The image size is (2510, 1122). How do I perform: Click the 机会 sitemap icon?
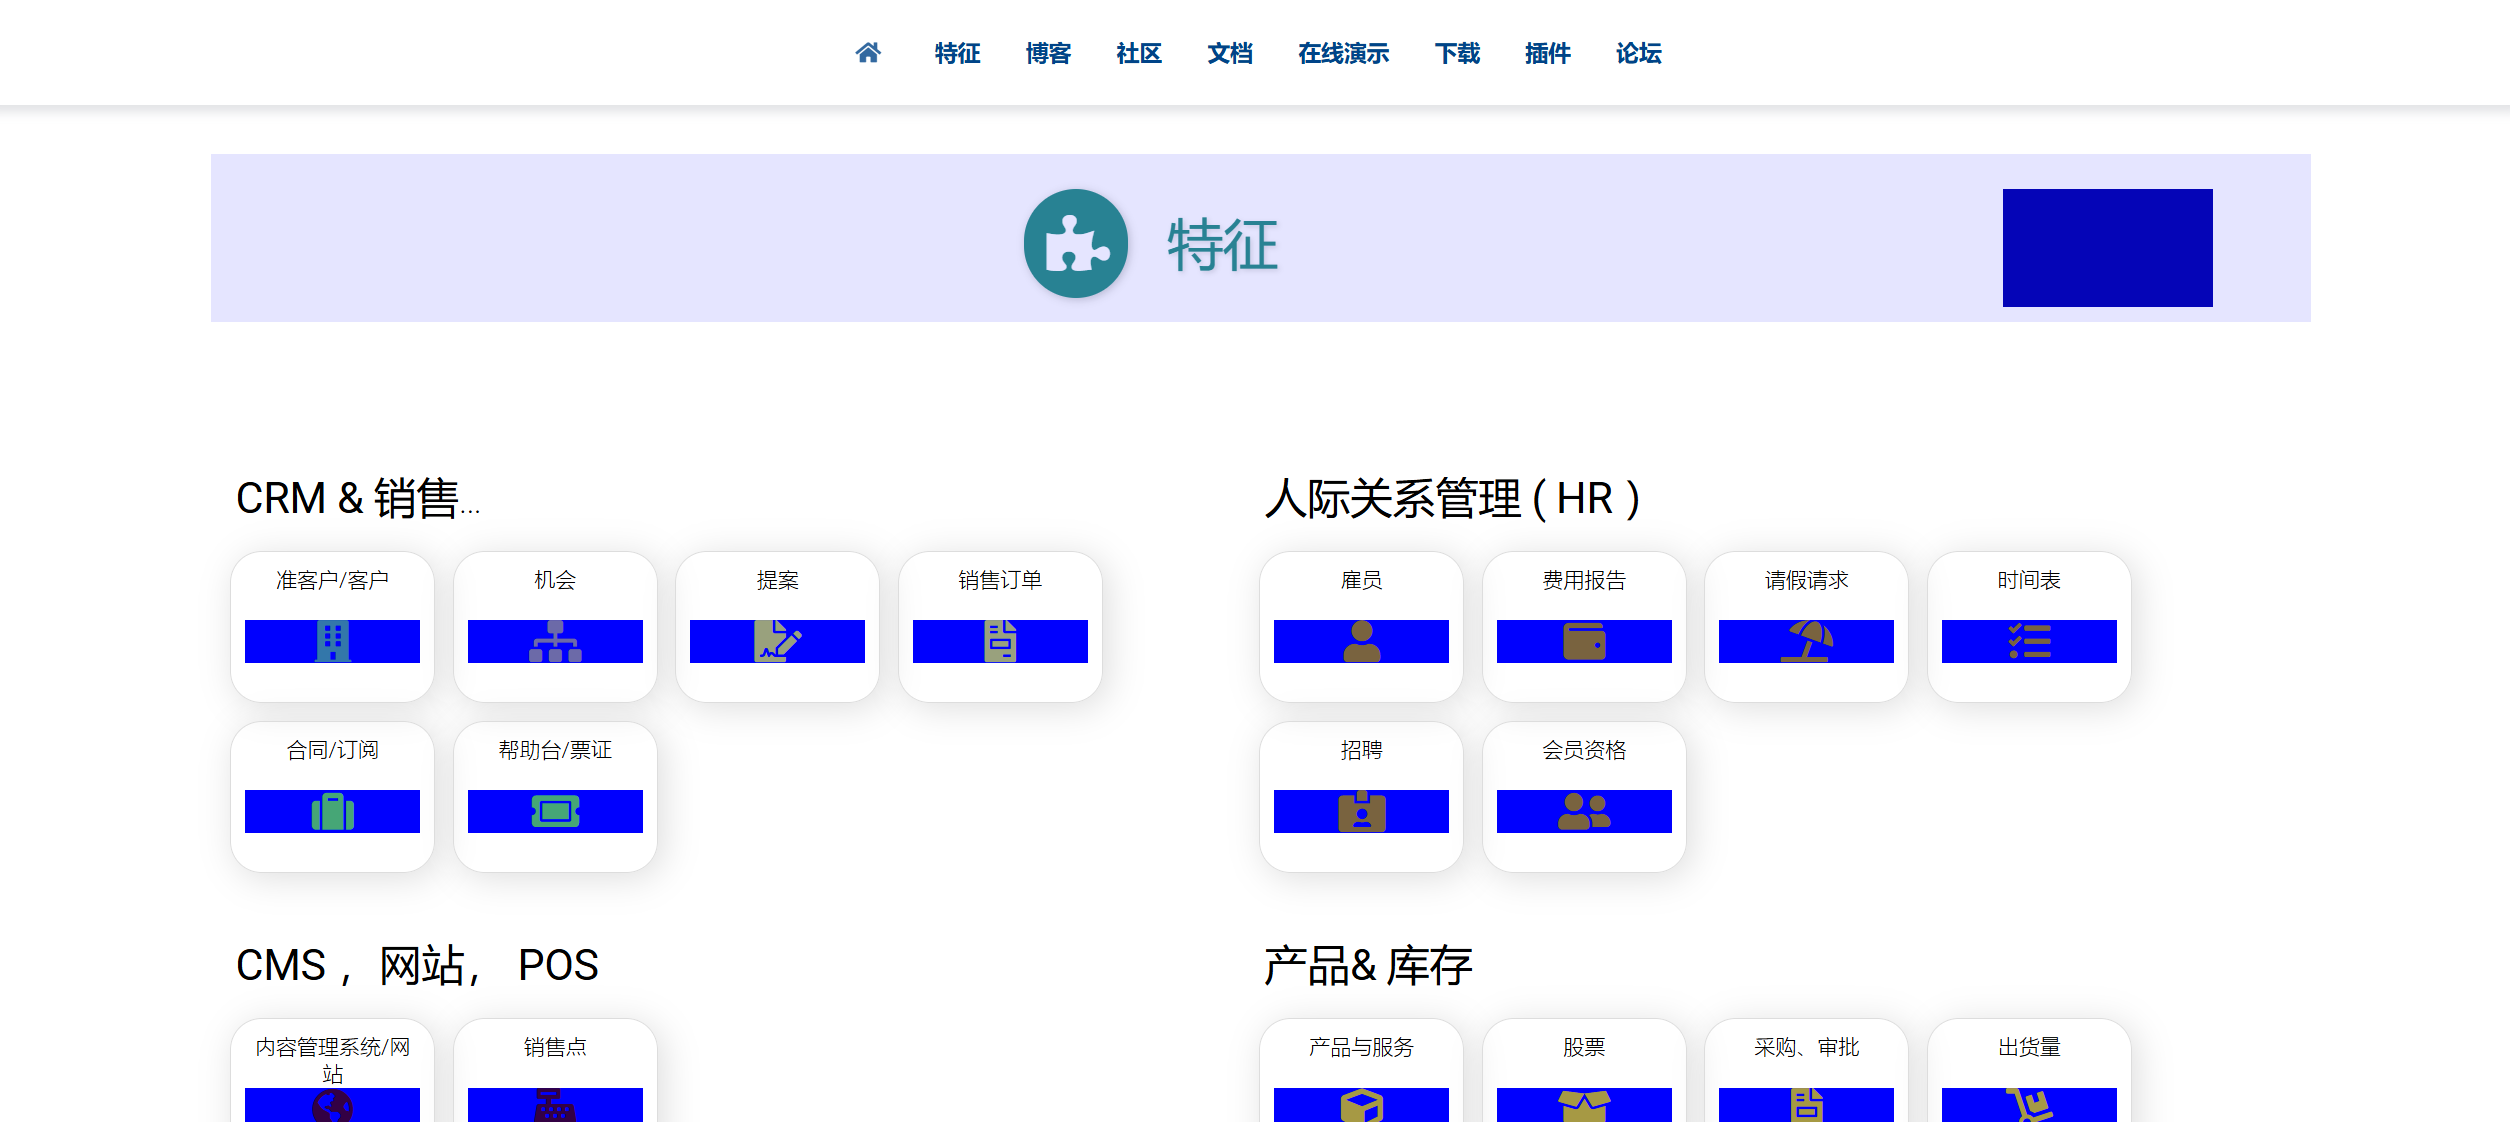click(555, 641)
